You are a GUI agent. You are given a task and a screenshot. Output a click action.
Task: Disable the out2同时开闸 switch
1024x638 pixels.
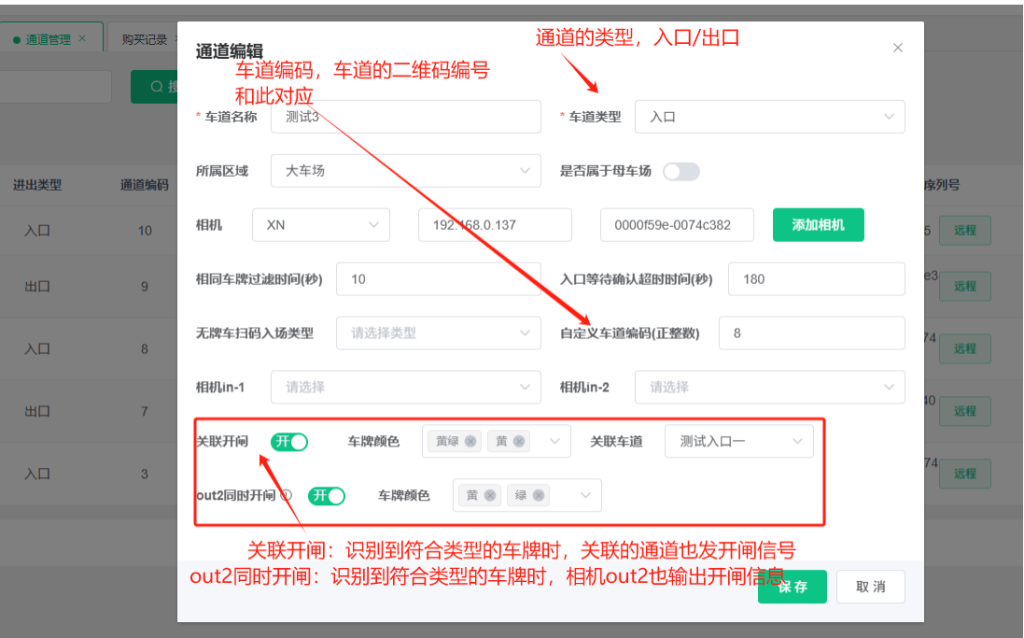click(326, 496)
